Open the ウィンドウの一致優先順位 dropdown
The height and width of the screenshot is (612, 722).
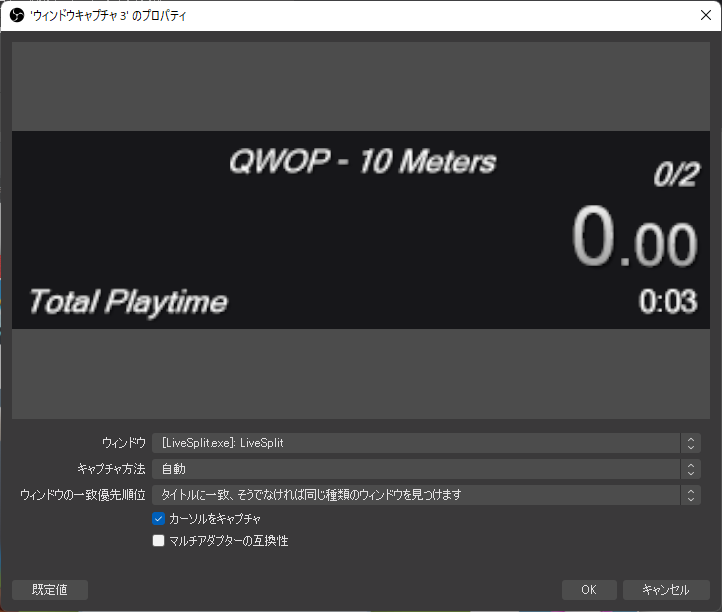point(426,495)
